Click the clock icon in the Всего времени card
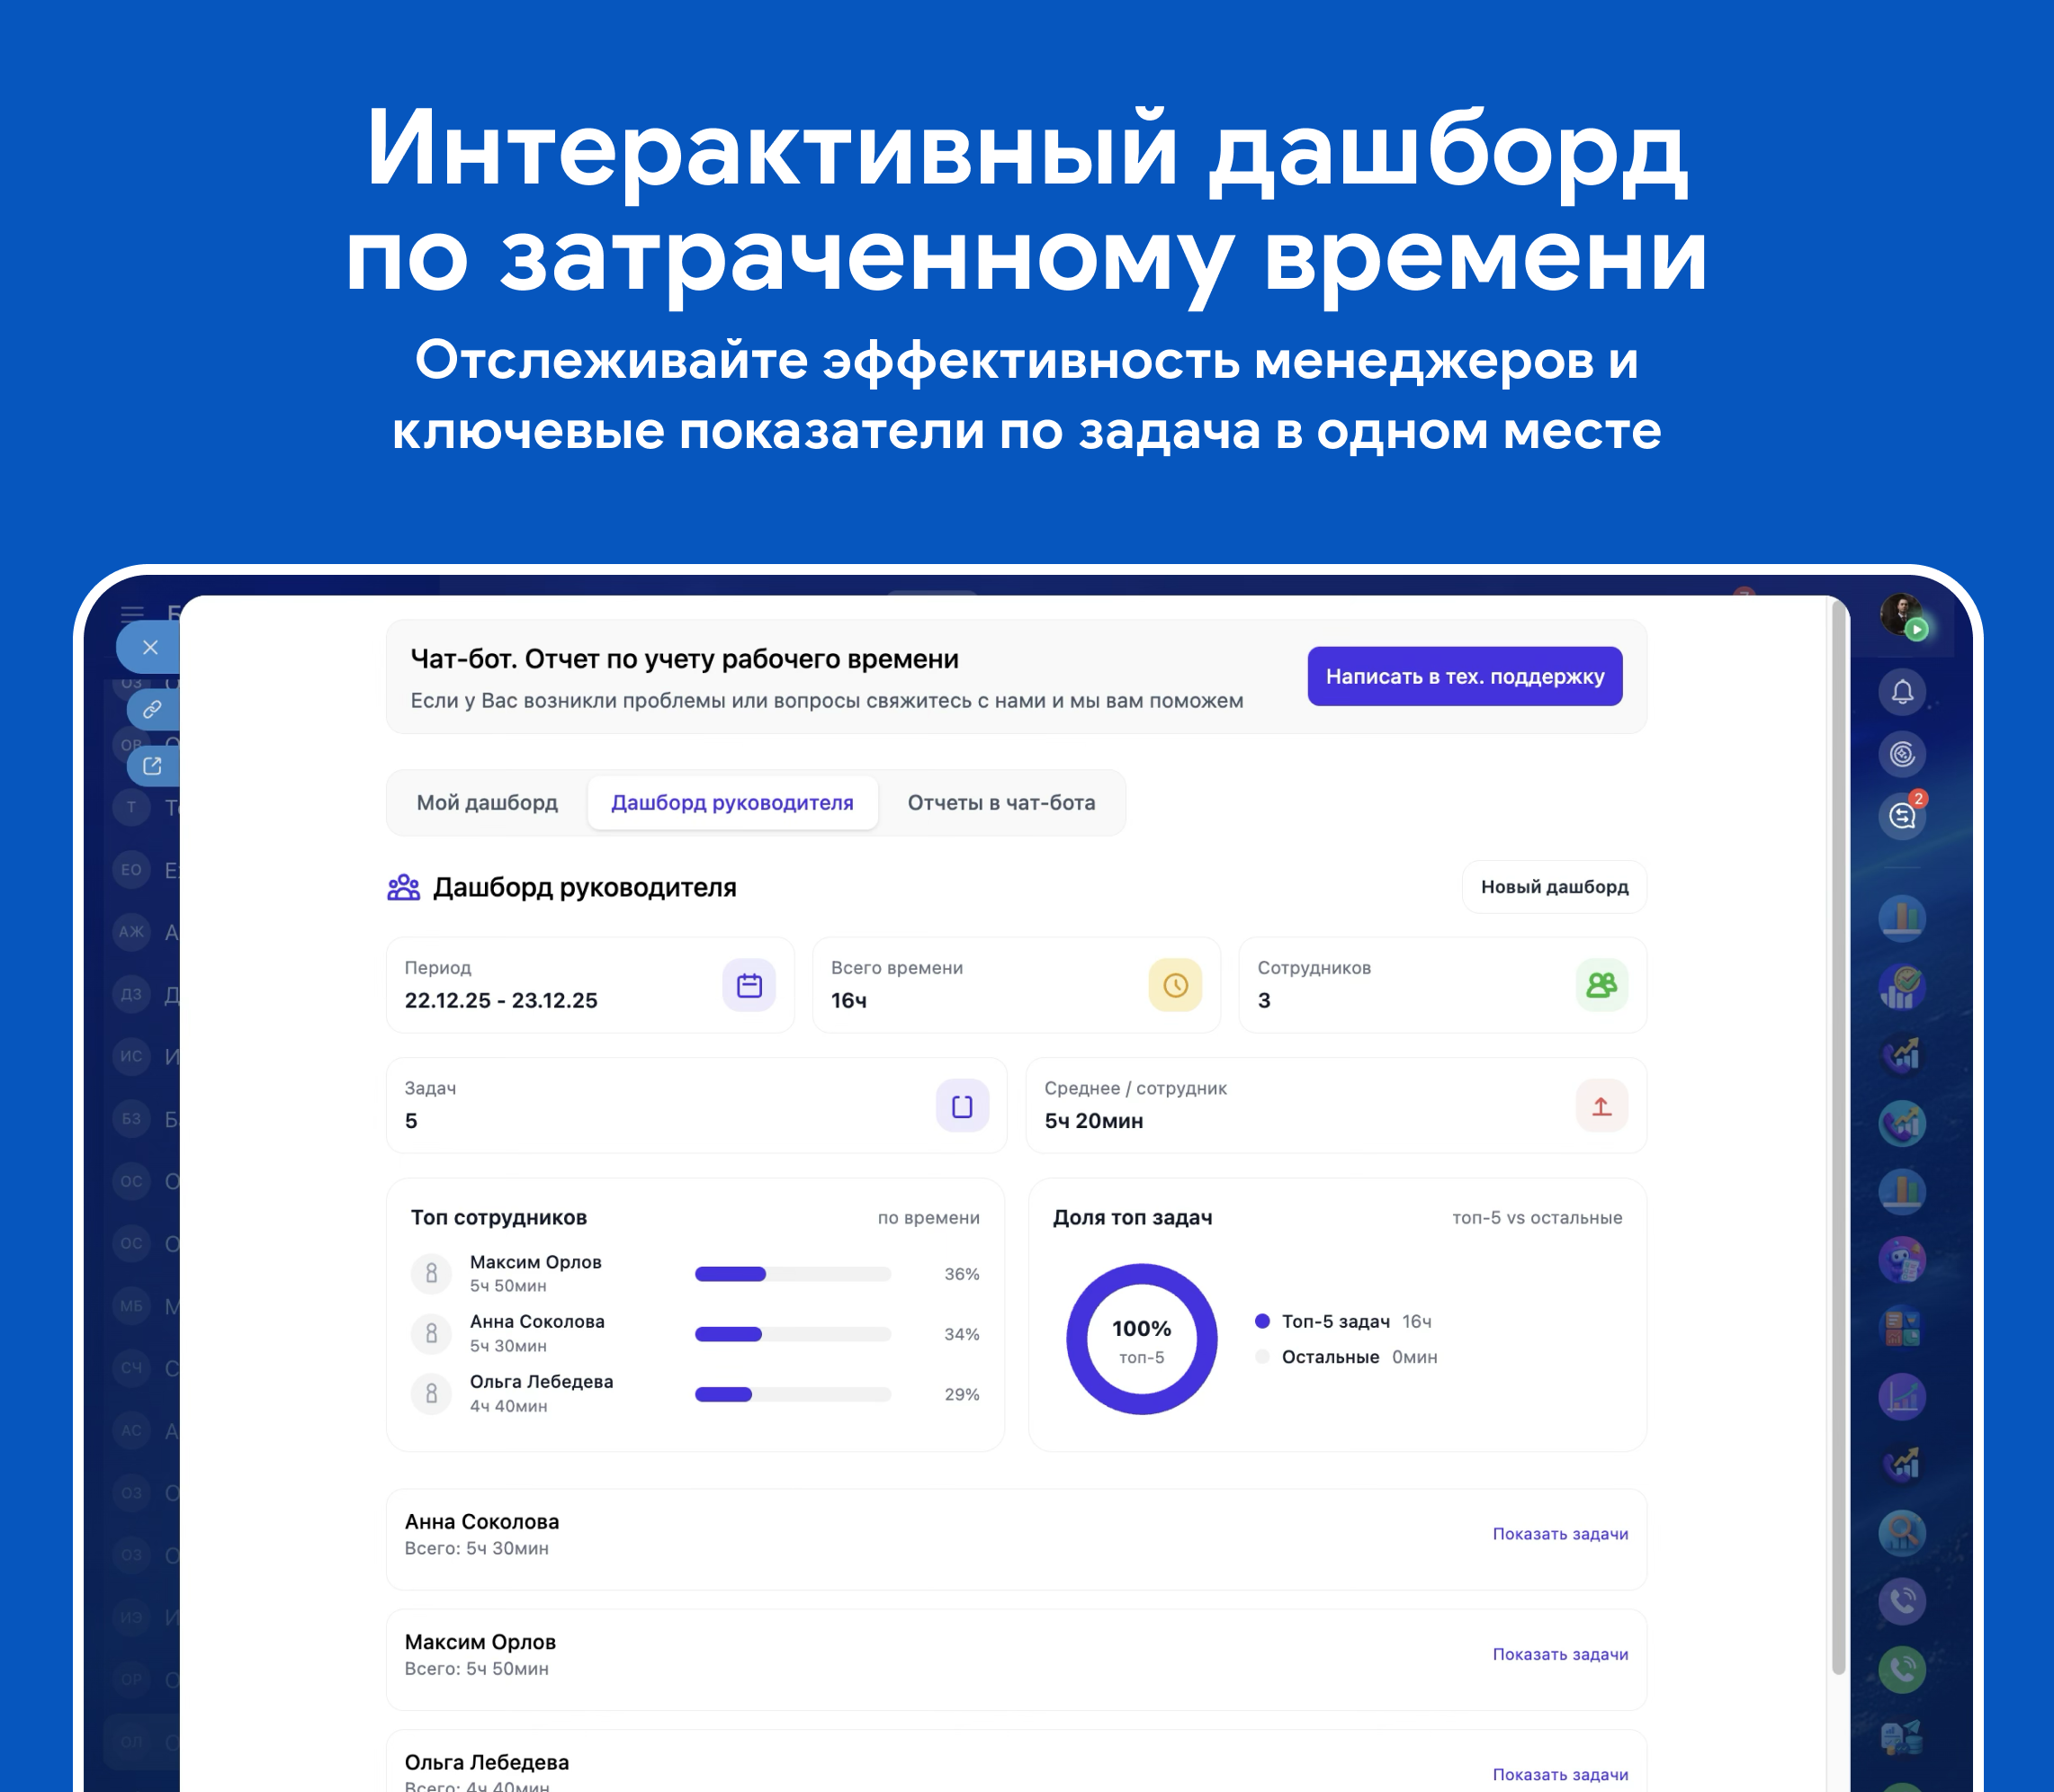The width and height of the screenshot is (2054, 1792). (1175, 985)
